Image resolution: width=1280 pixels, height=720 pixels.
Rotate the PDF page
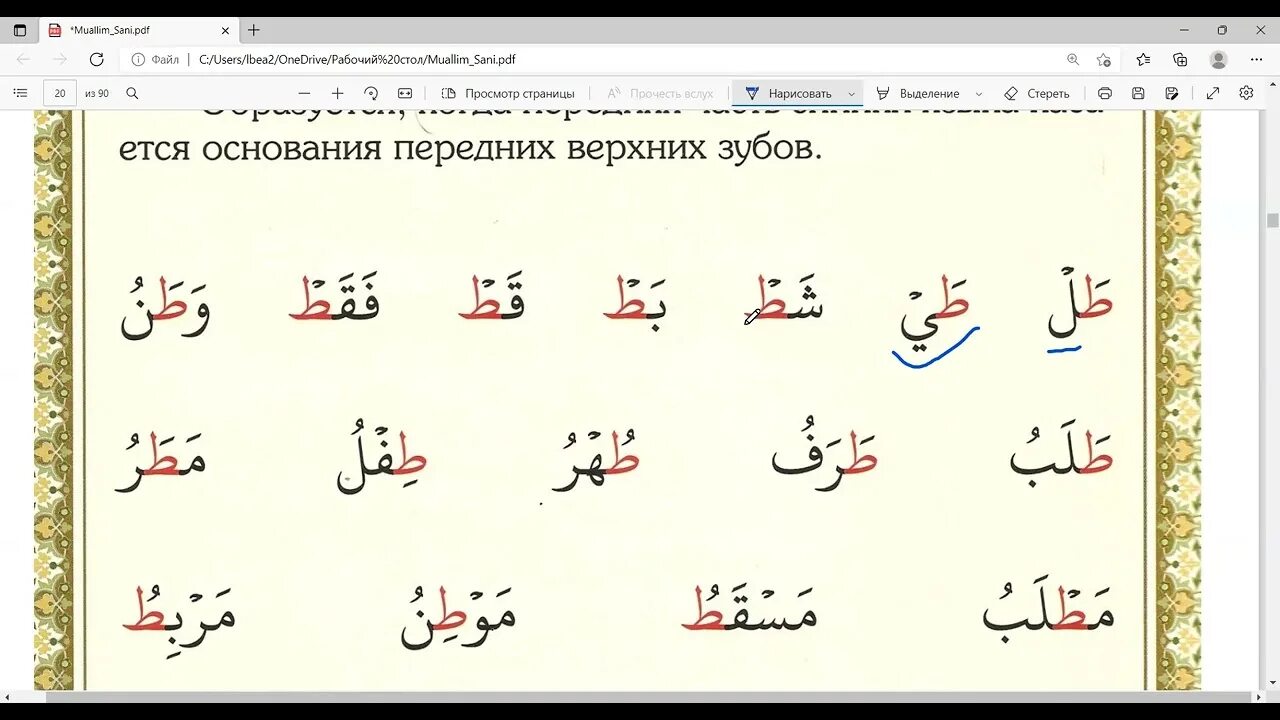[x=371, y=93]
